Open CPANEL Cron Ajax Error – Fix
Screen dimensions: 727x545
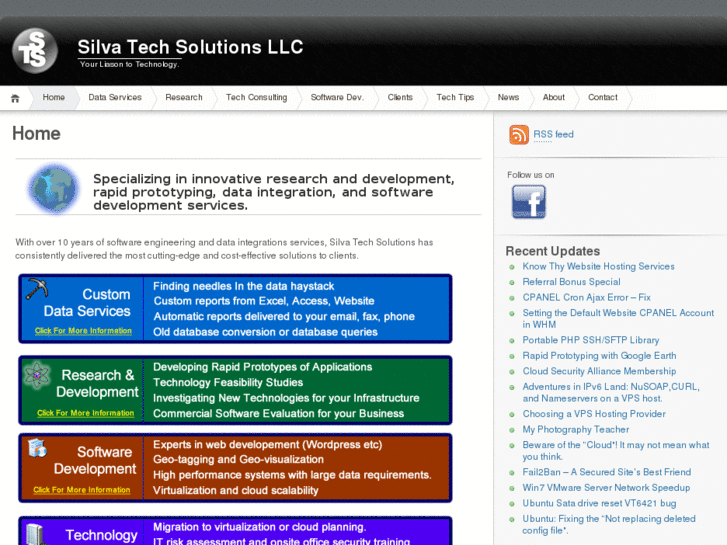click(587, 297)
